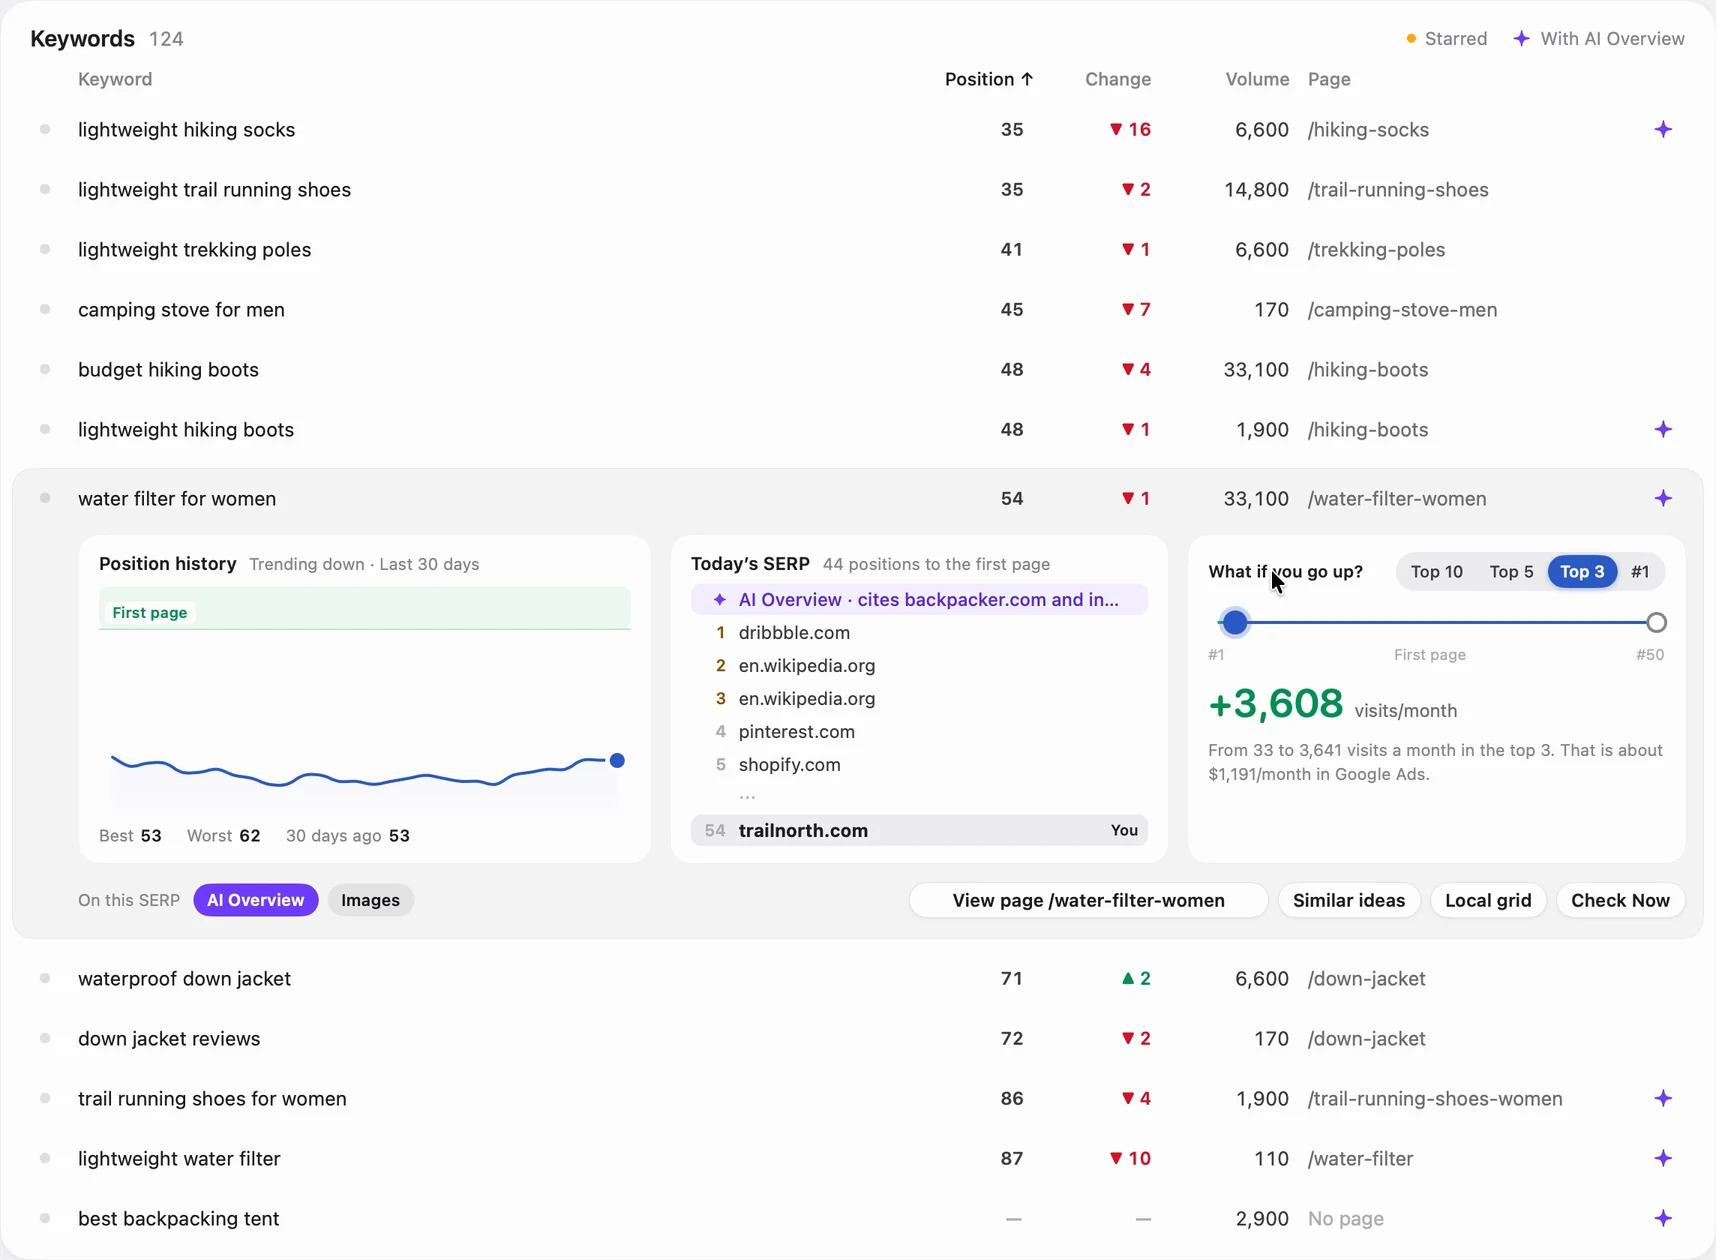Click the slider's hollow end handle at #50
1716x1260 pixels.
pos(1656,623)
